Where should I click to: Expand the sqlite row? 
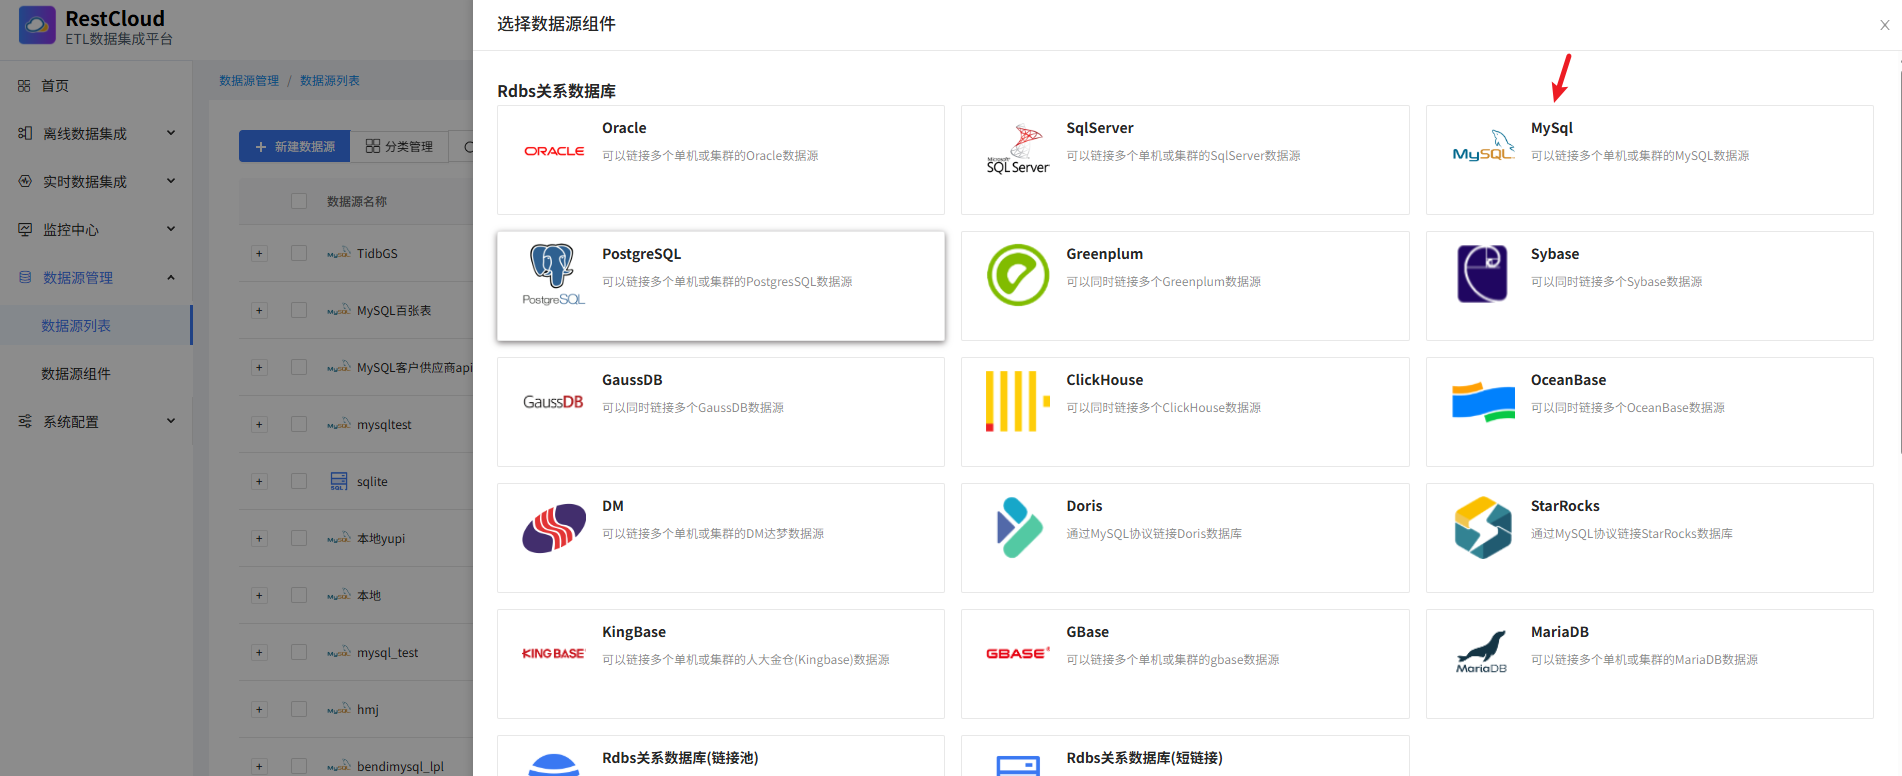[x=259, y=481]
